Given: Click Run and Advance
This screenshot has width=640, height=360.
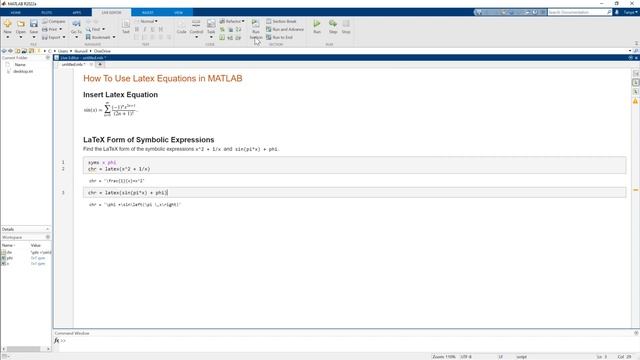Looking at the screenshot, I should pyautogui.click(x=285, y=29).
